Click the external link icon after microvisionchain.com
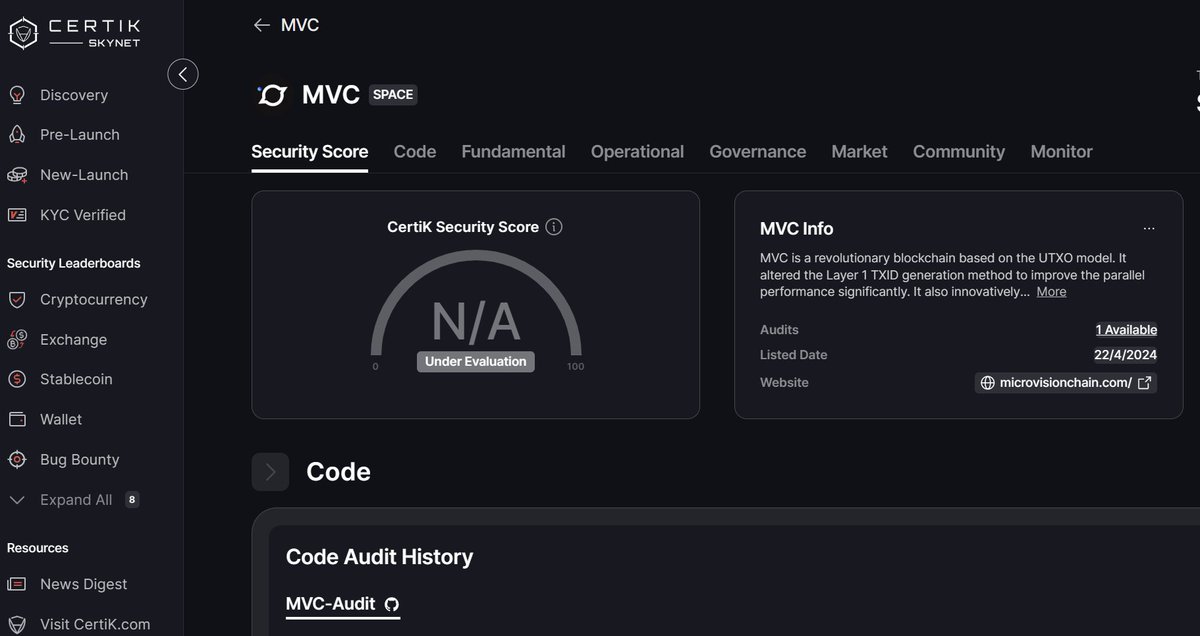Viewport: 1200px width, 636px height. [1145, 383]
